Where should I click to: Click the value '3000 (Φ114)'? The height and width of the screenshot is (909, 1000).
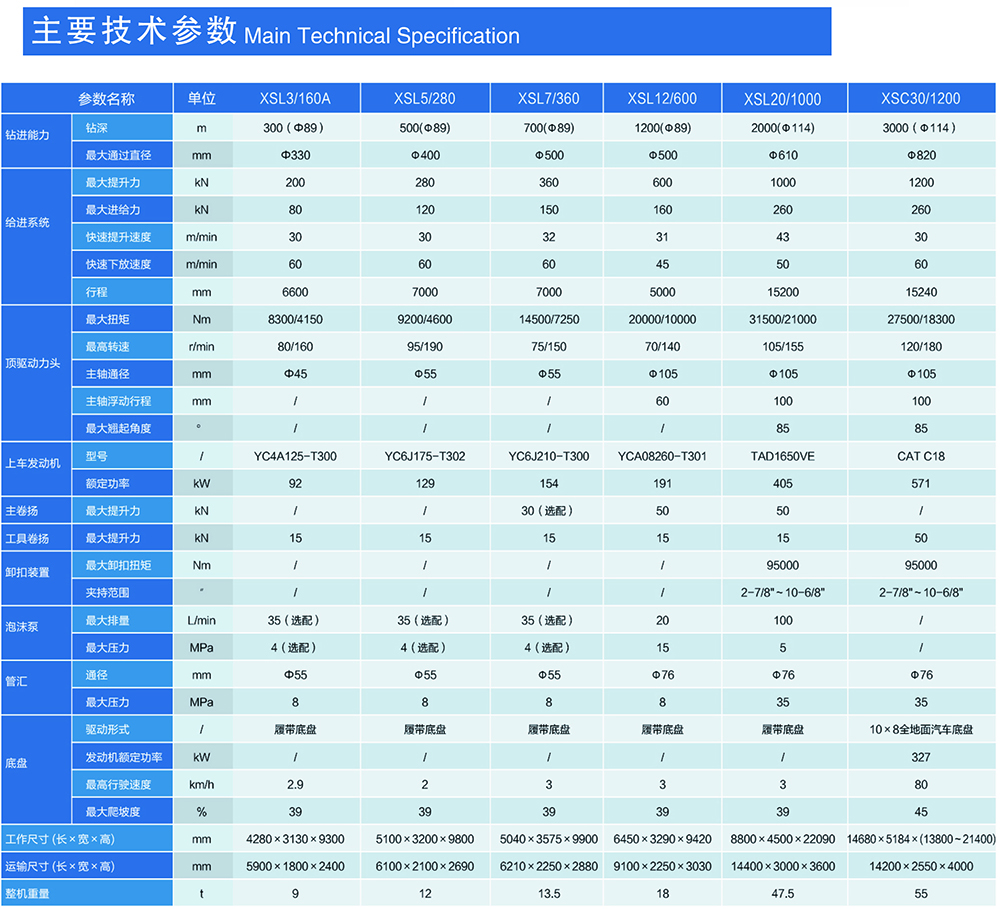(x=920, y=128)
